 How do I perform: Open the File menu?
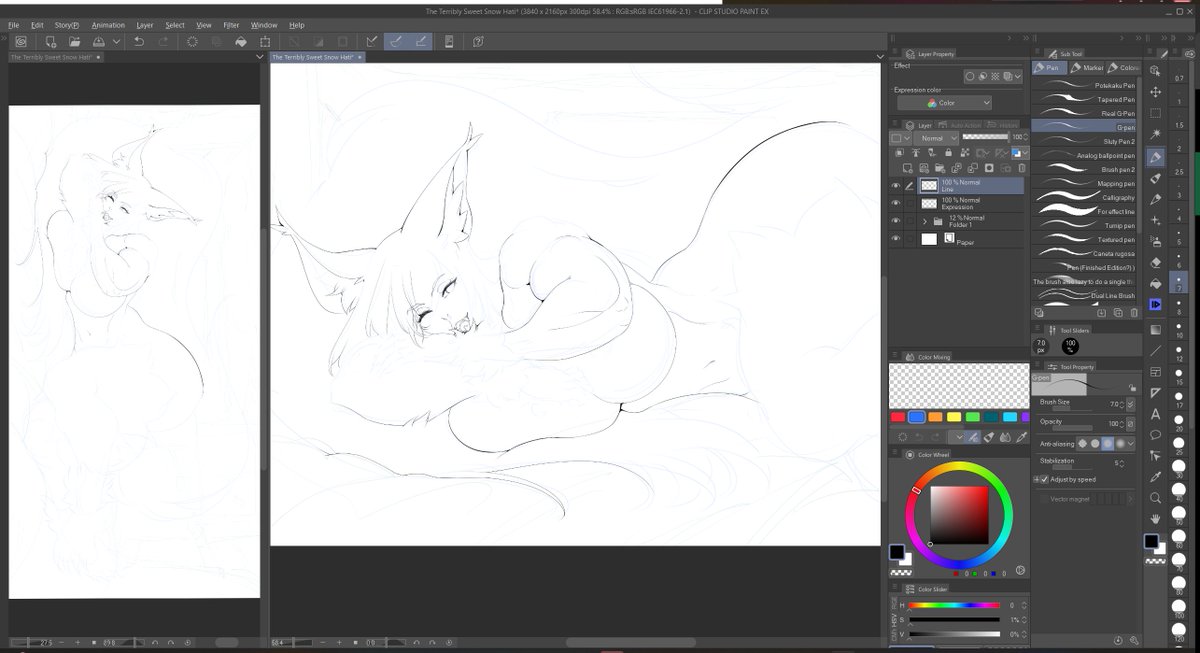click(x=13, y=24)
